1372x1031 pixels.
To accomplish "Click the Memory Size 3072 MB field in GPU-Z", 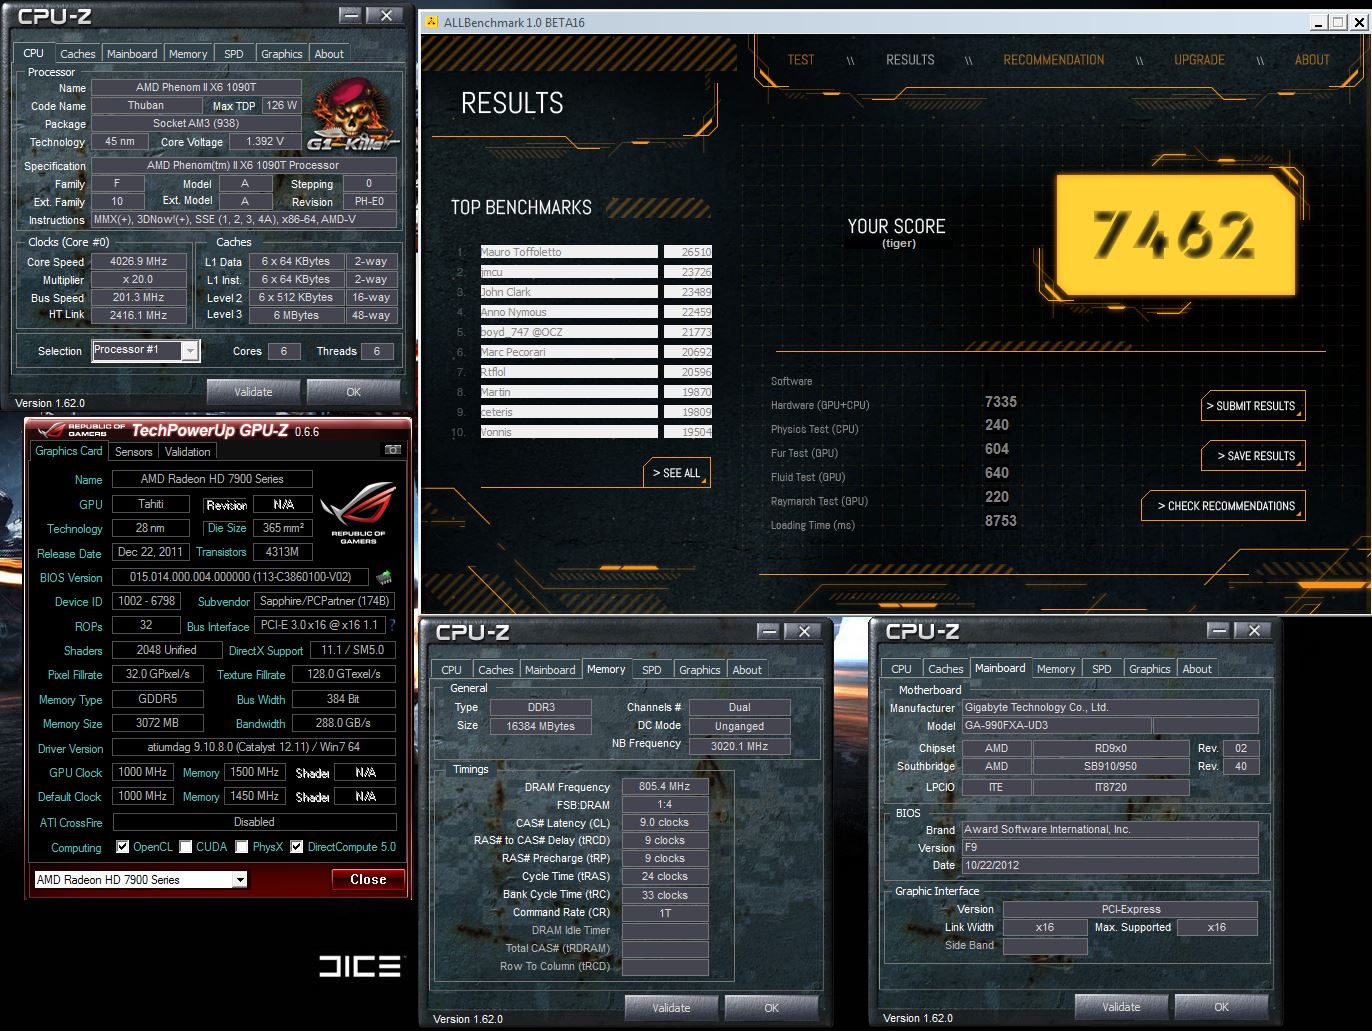I will [x=158, y=723].
